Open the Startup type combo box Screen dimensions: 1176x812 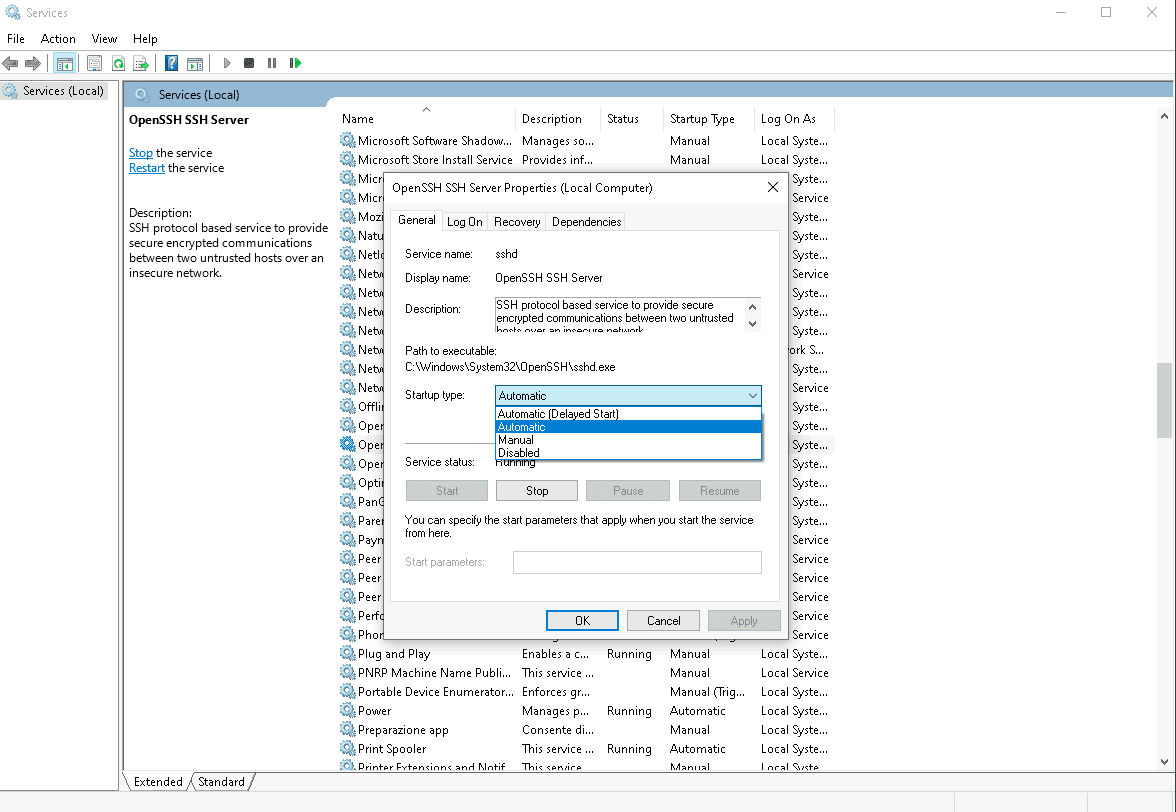click(x=628, y=395)
